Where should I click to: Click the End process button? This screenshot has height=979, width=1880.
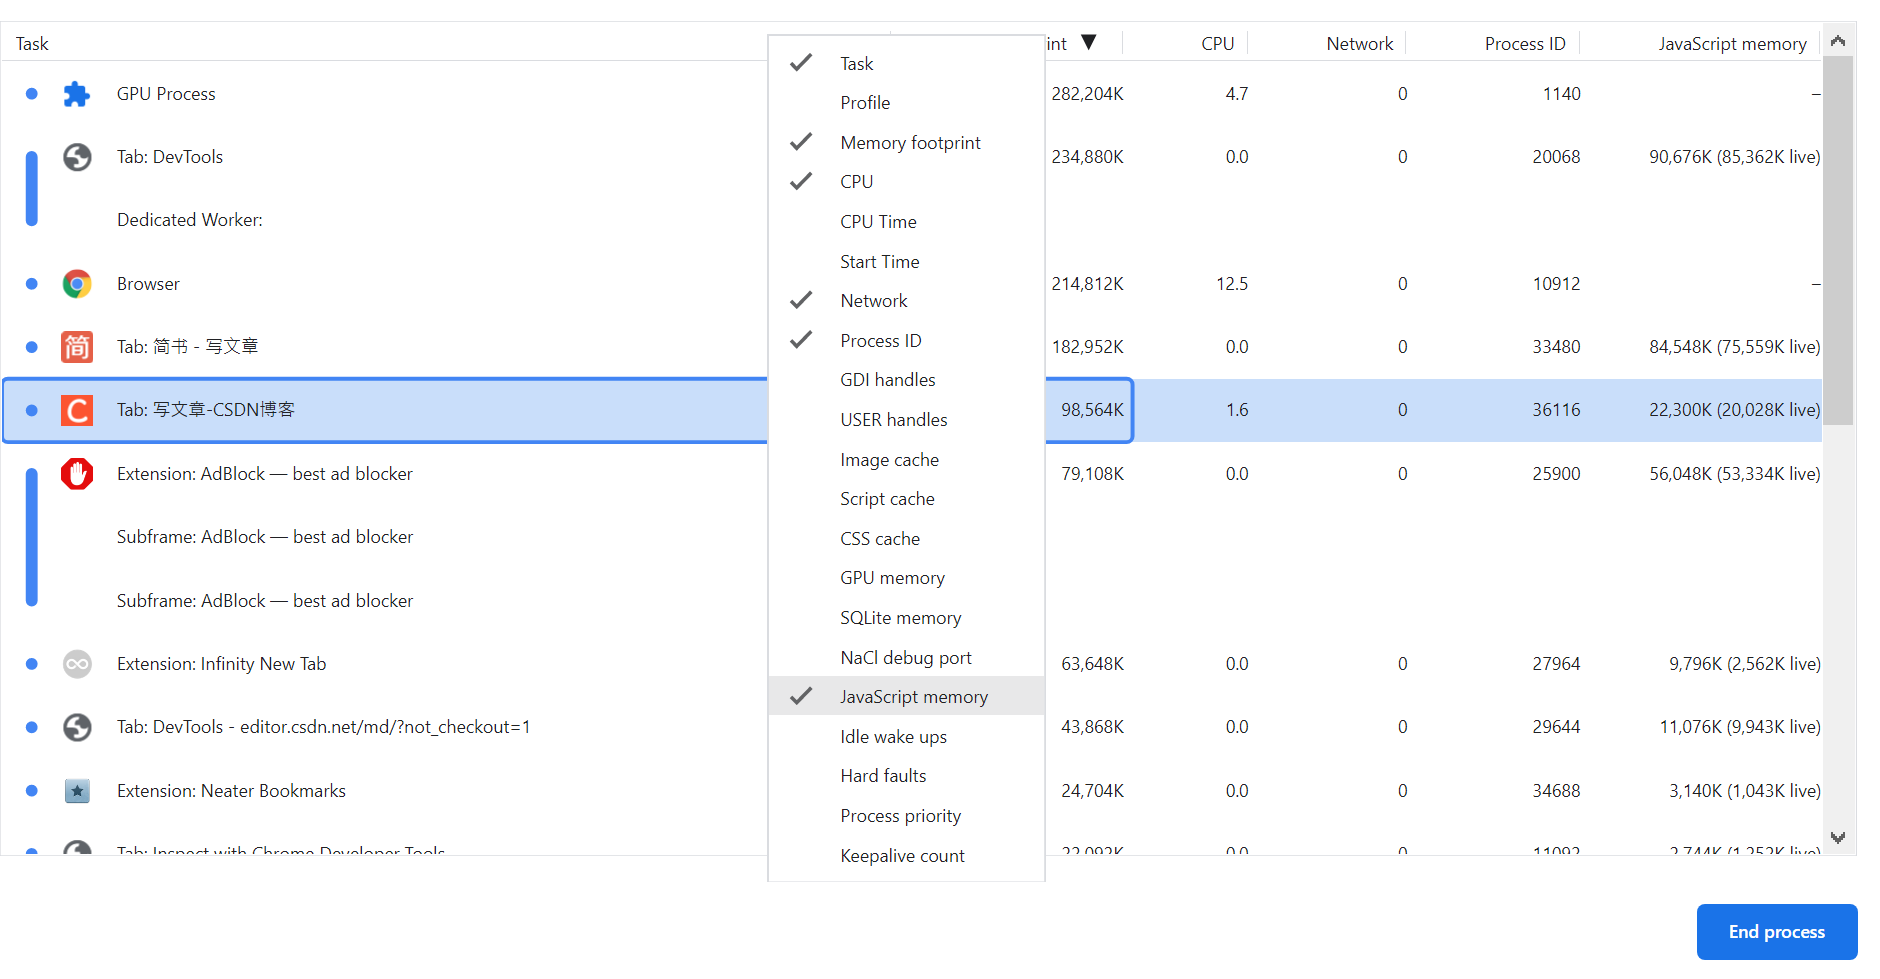[x=1777, y=932]
